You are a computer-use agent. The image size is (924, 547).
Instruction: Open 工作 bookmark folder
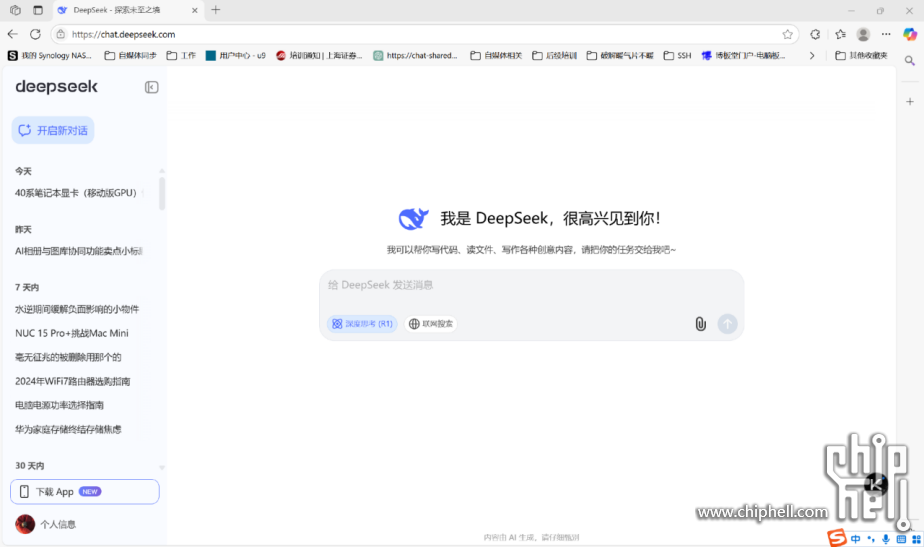coord(181,55)
